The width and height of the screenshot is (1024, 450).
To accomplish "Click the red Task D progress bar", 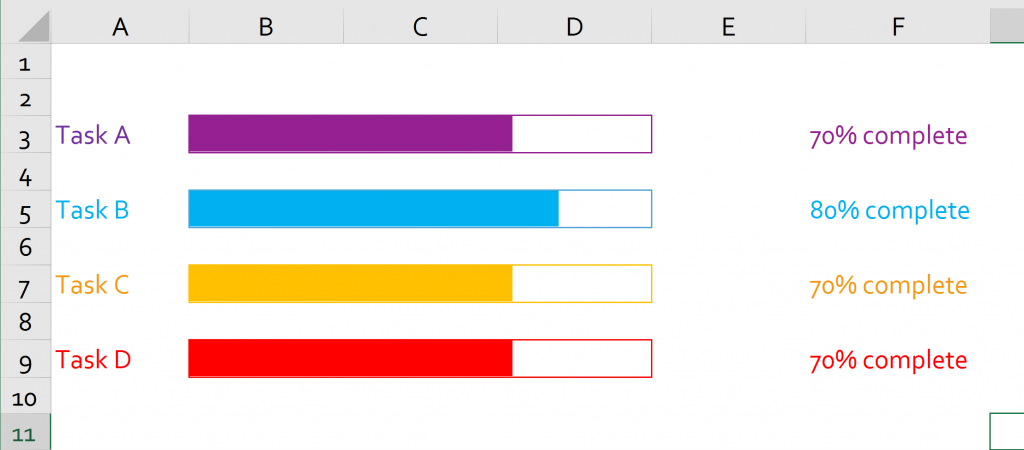I will [x=420, y=358].
